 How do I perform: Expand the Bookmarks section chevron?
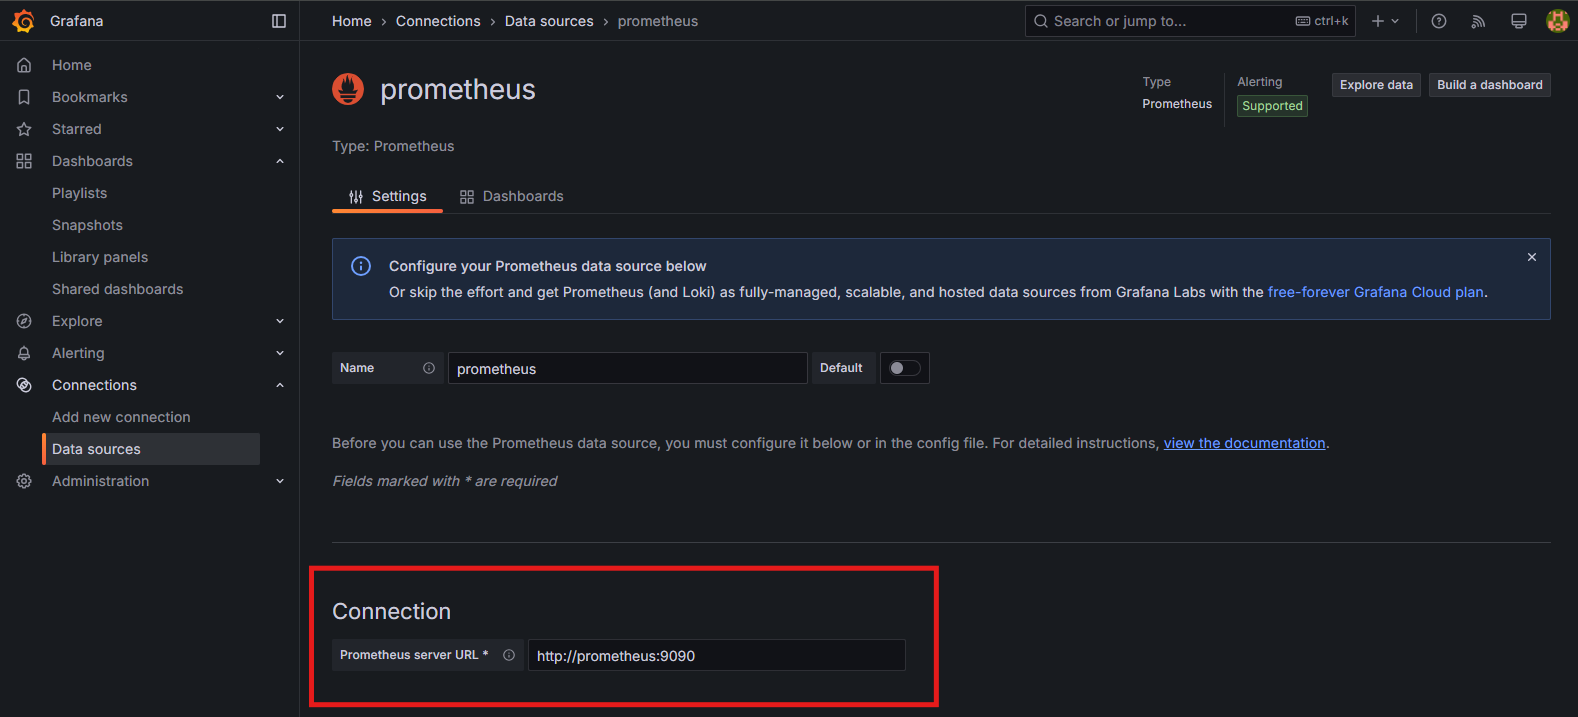pyautogui.click(x=280, y=97)
